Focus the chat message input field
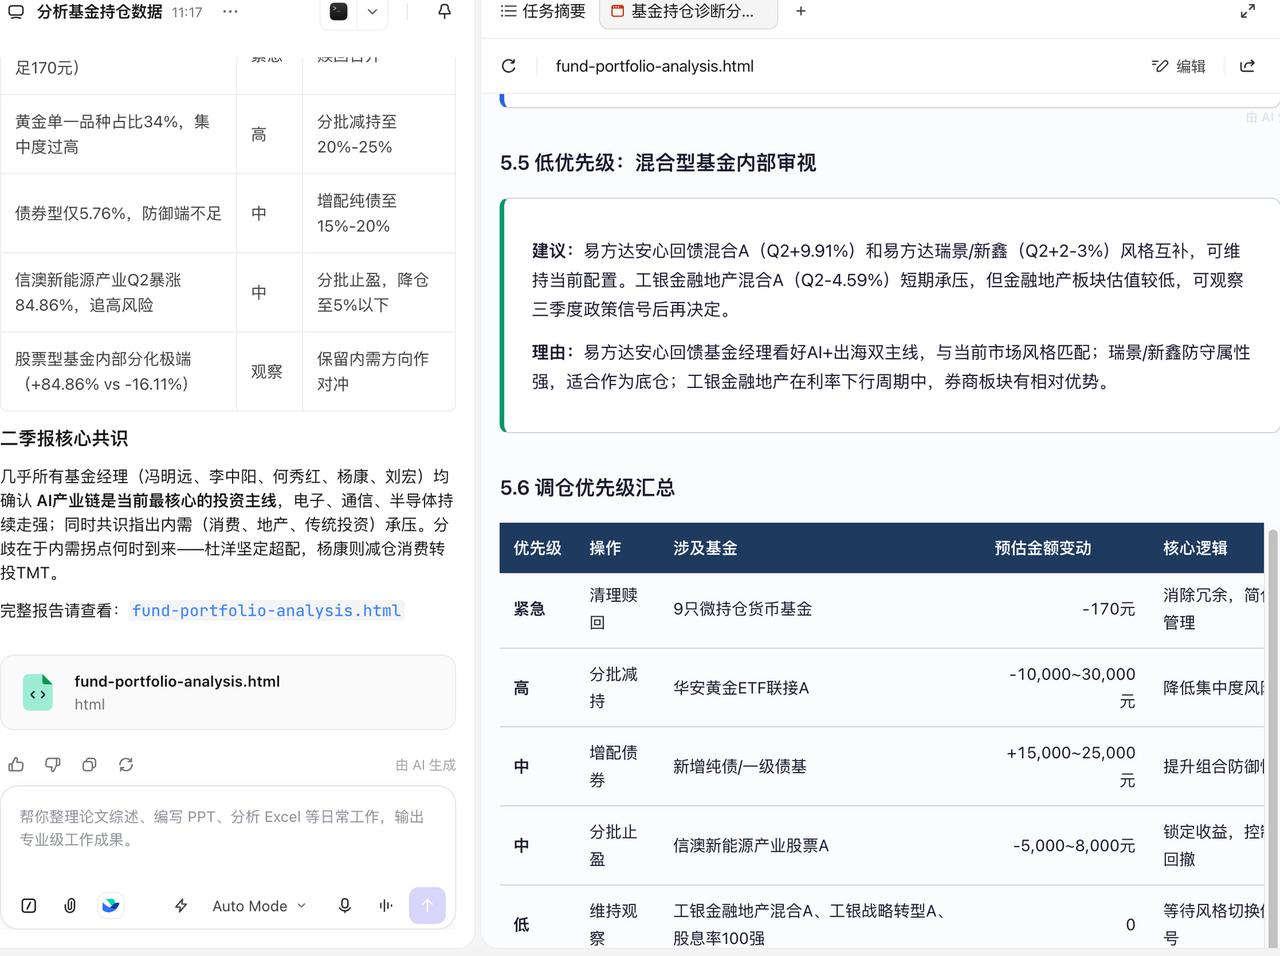The height and width of the screenshot is (956, 1280). coord(228,829)
